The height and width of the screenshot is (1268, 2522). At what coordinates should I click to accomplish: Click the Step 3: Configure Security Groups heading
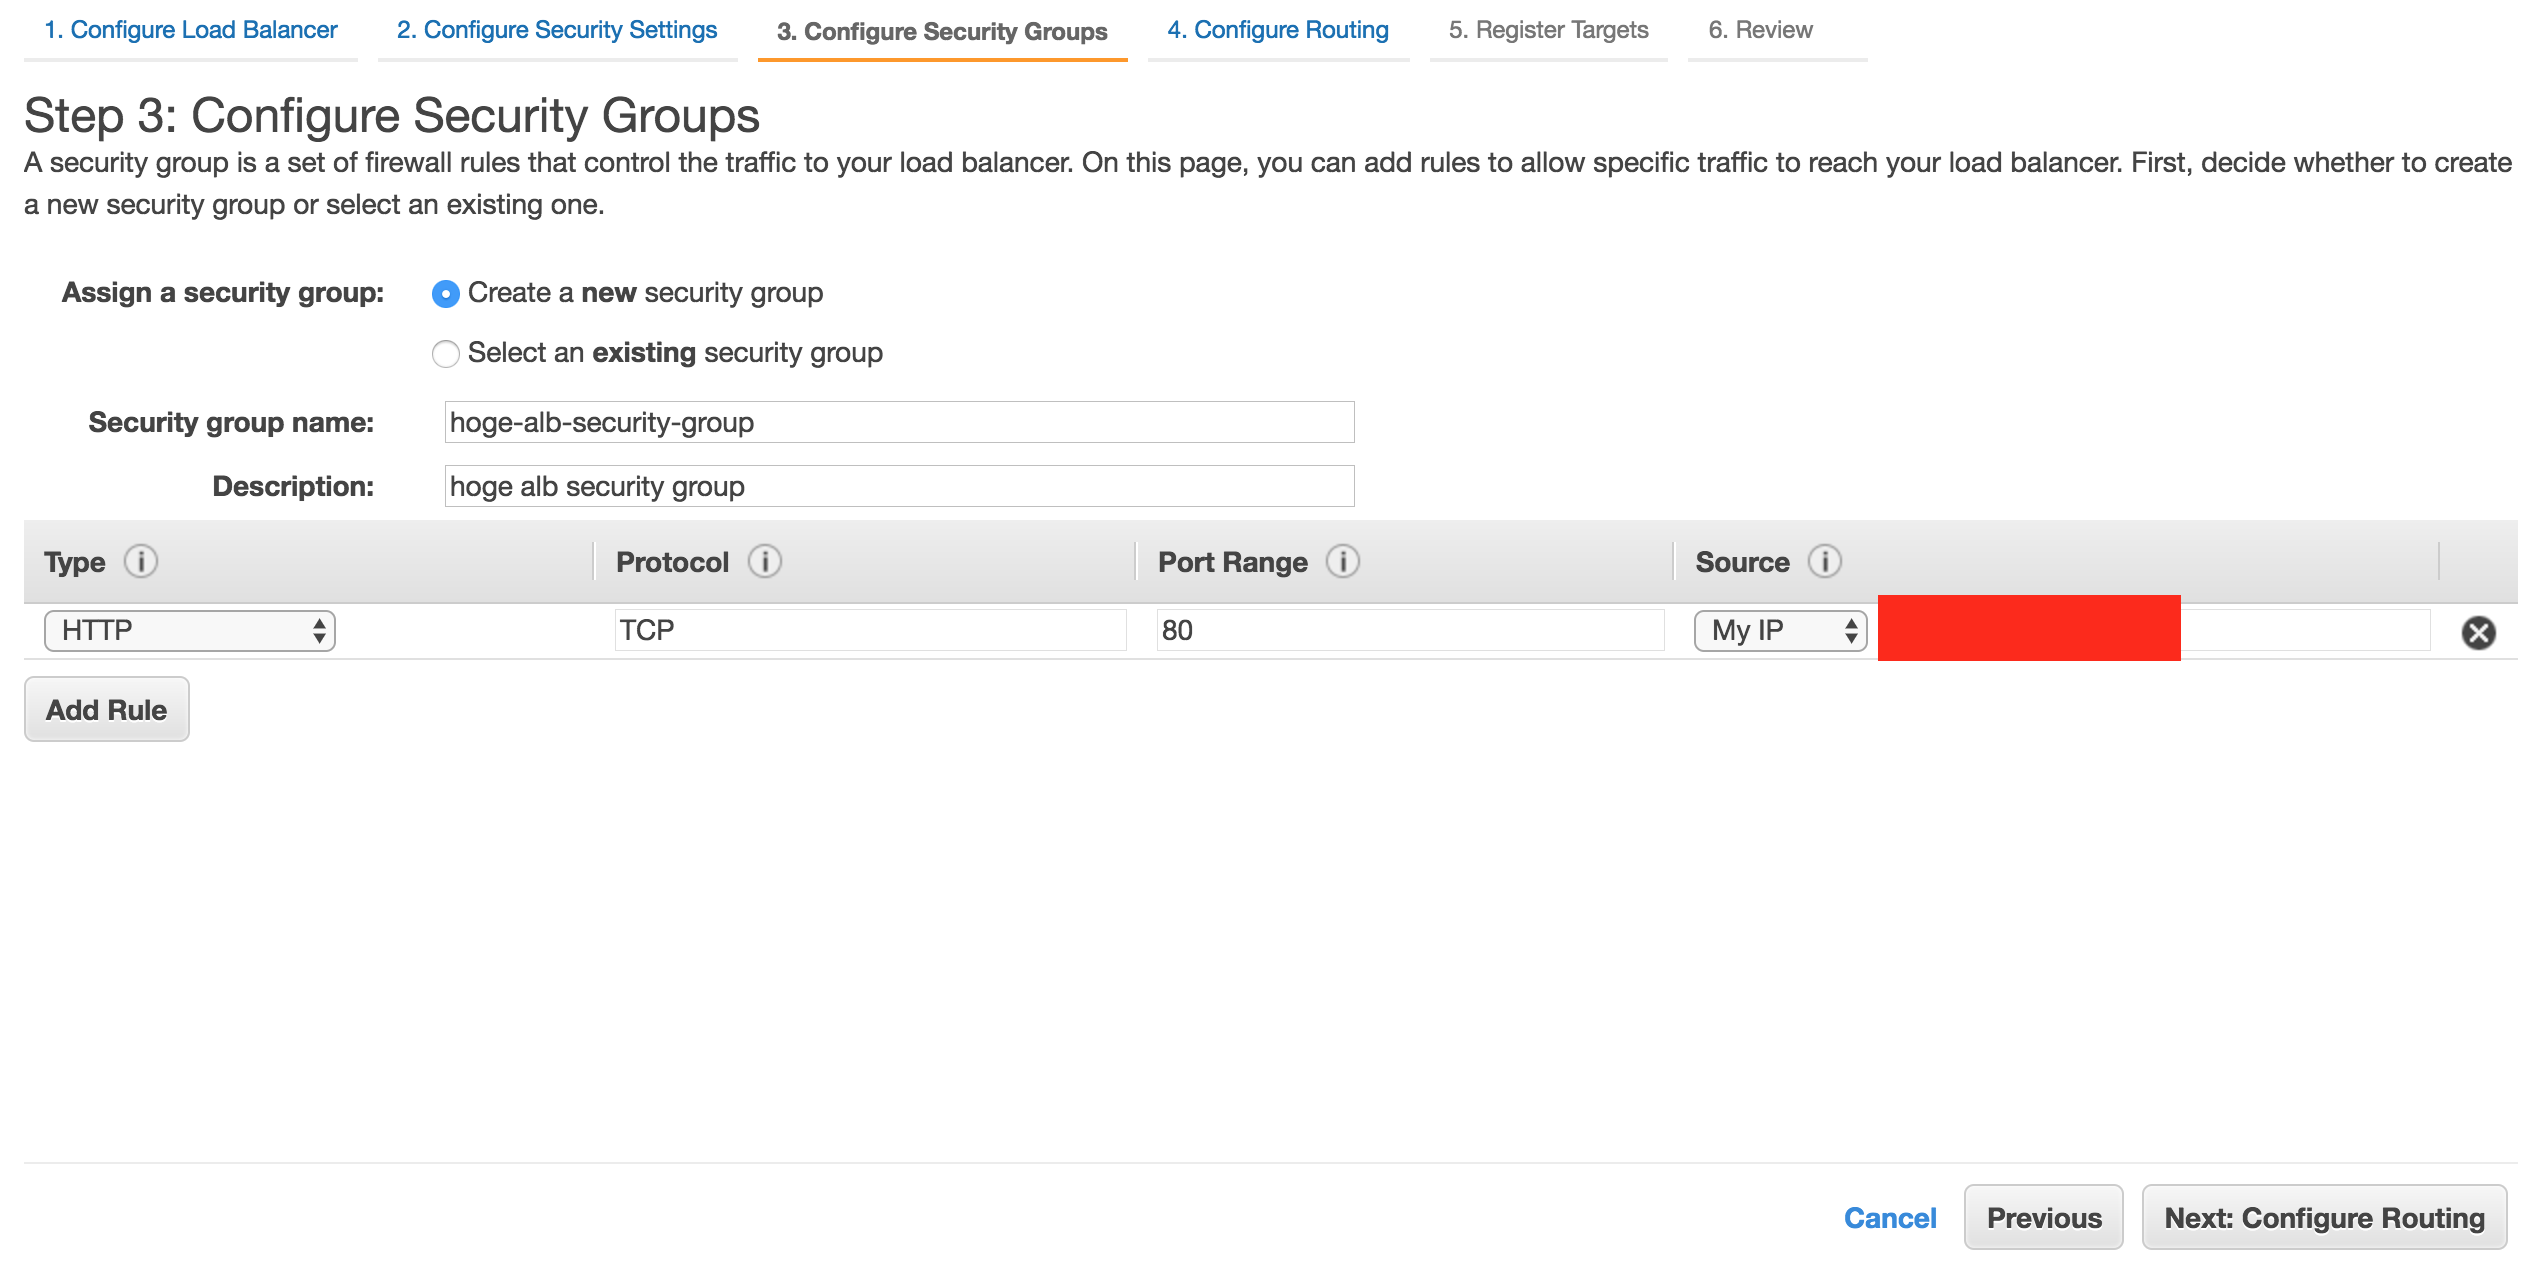click(x=392, y=115)
